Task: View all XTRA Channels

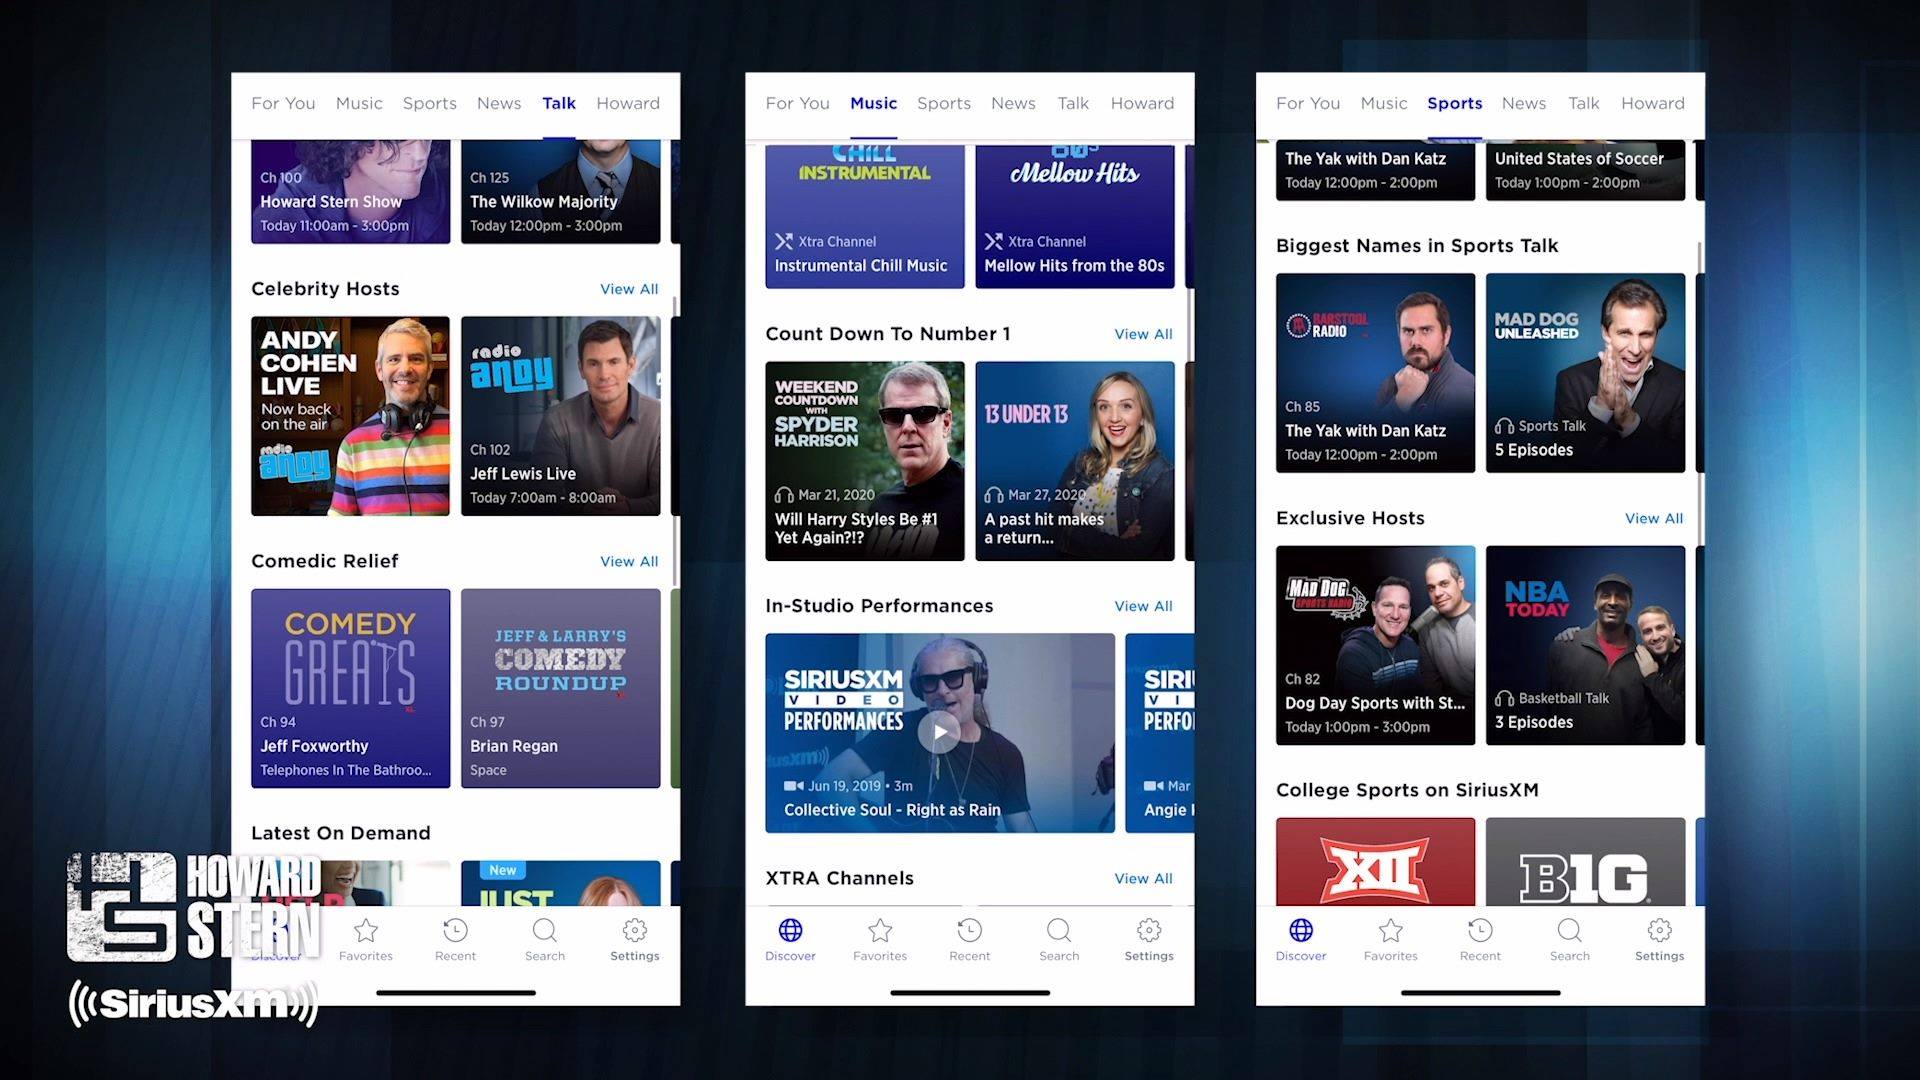Action: coord(1144,878)
